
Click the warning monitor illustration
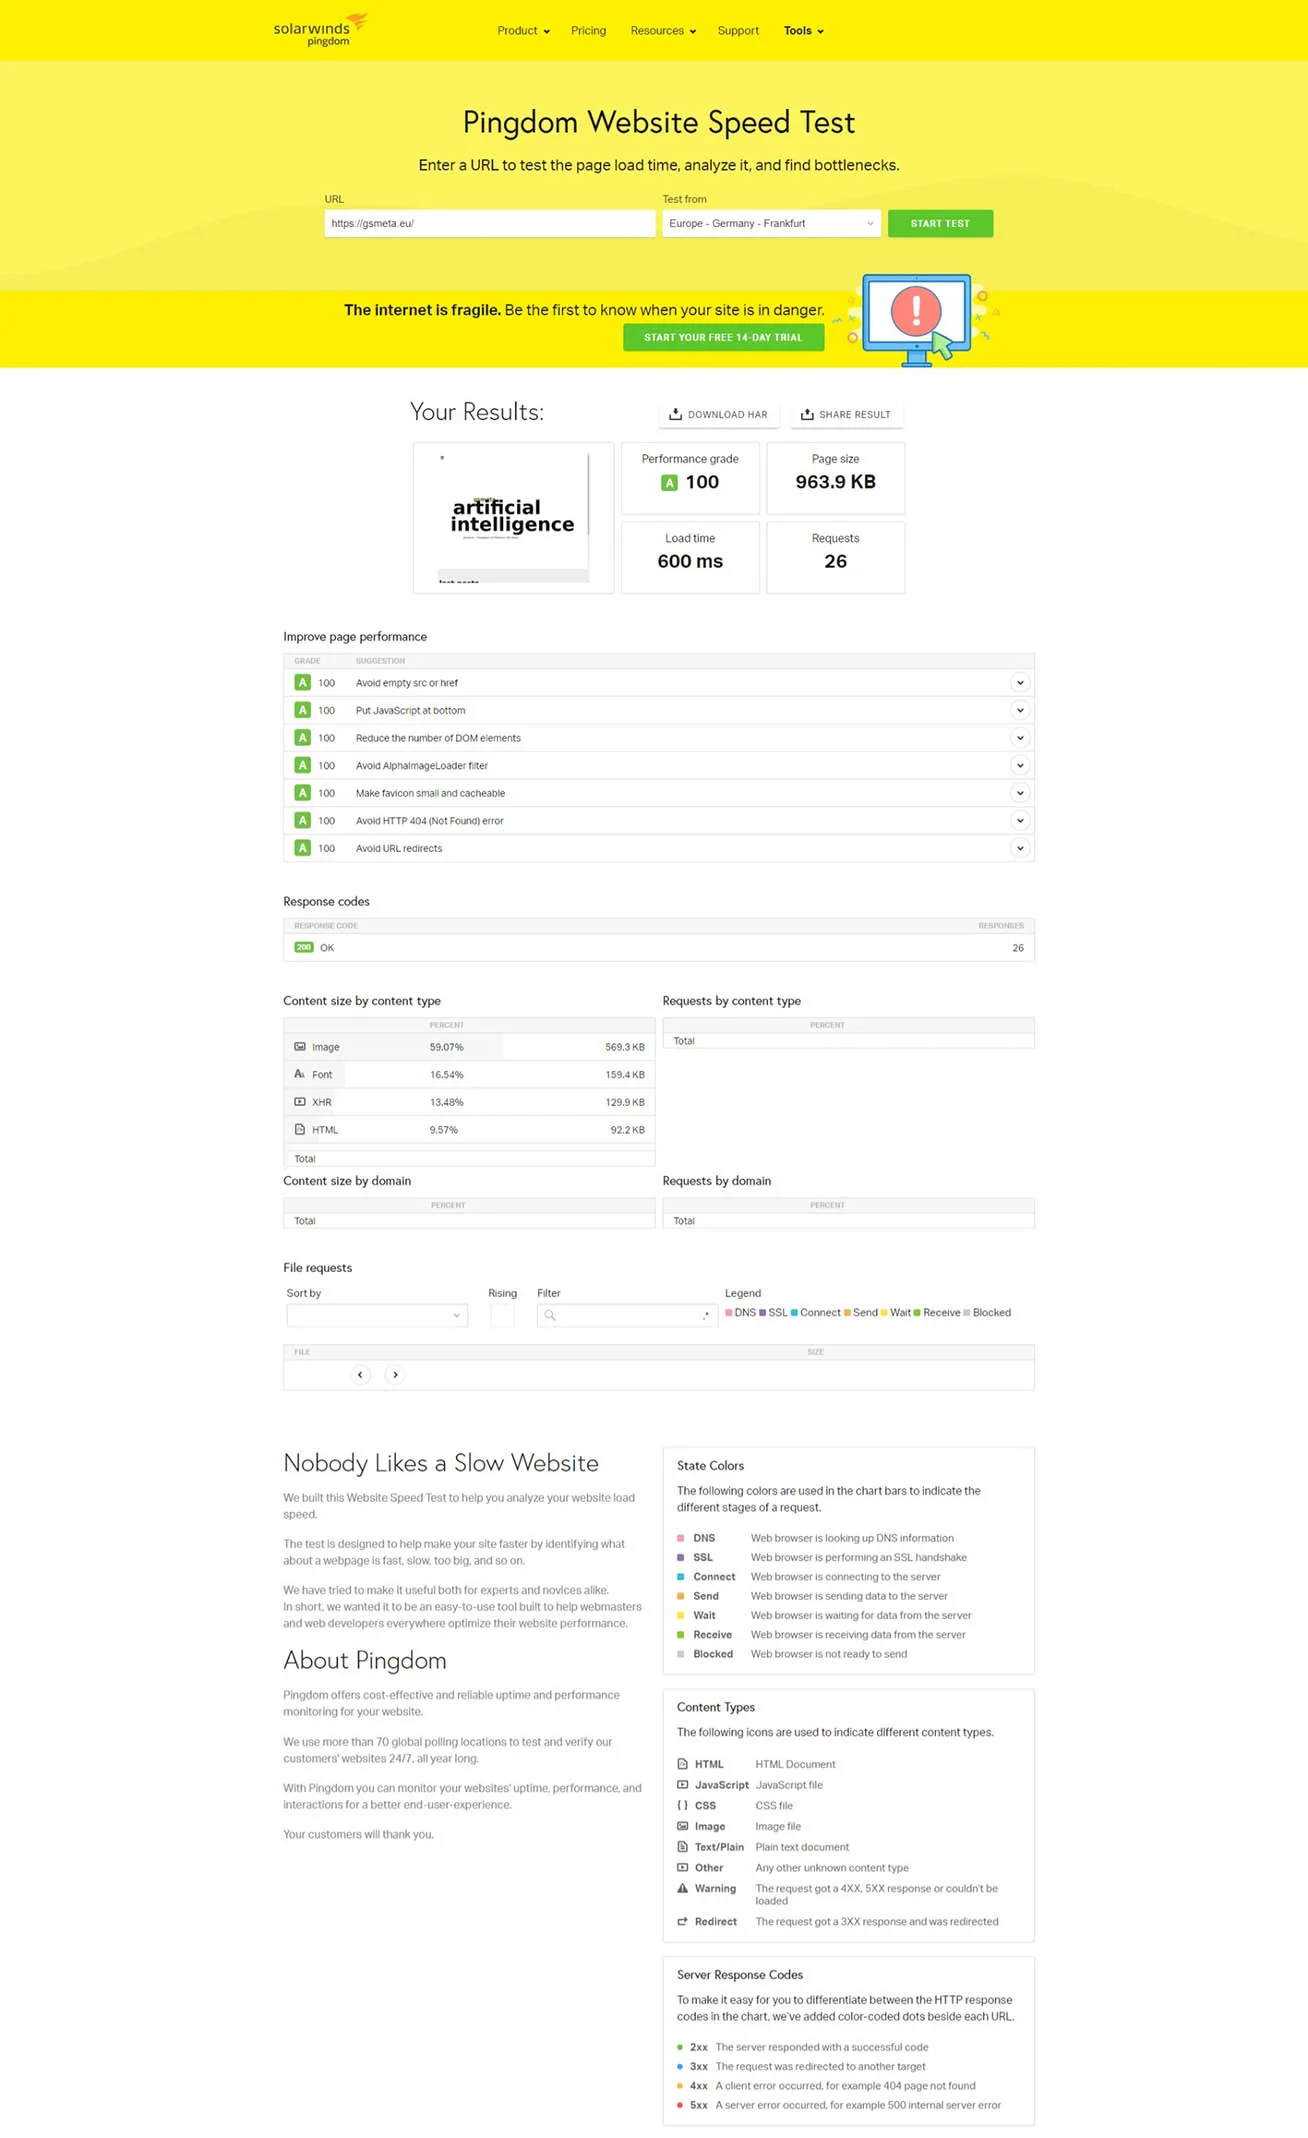point(917,320)
